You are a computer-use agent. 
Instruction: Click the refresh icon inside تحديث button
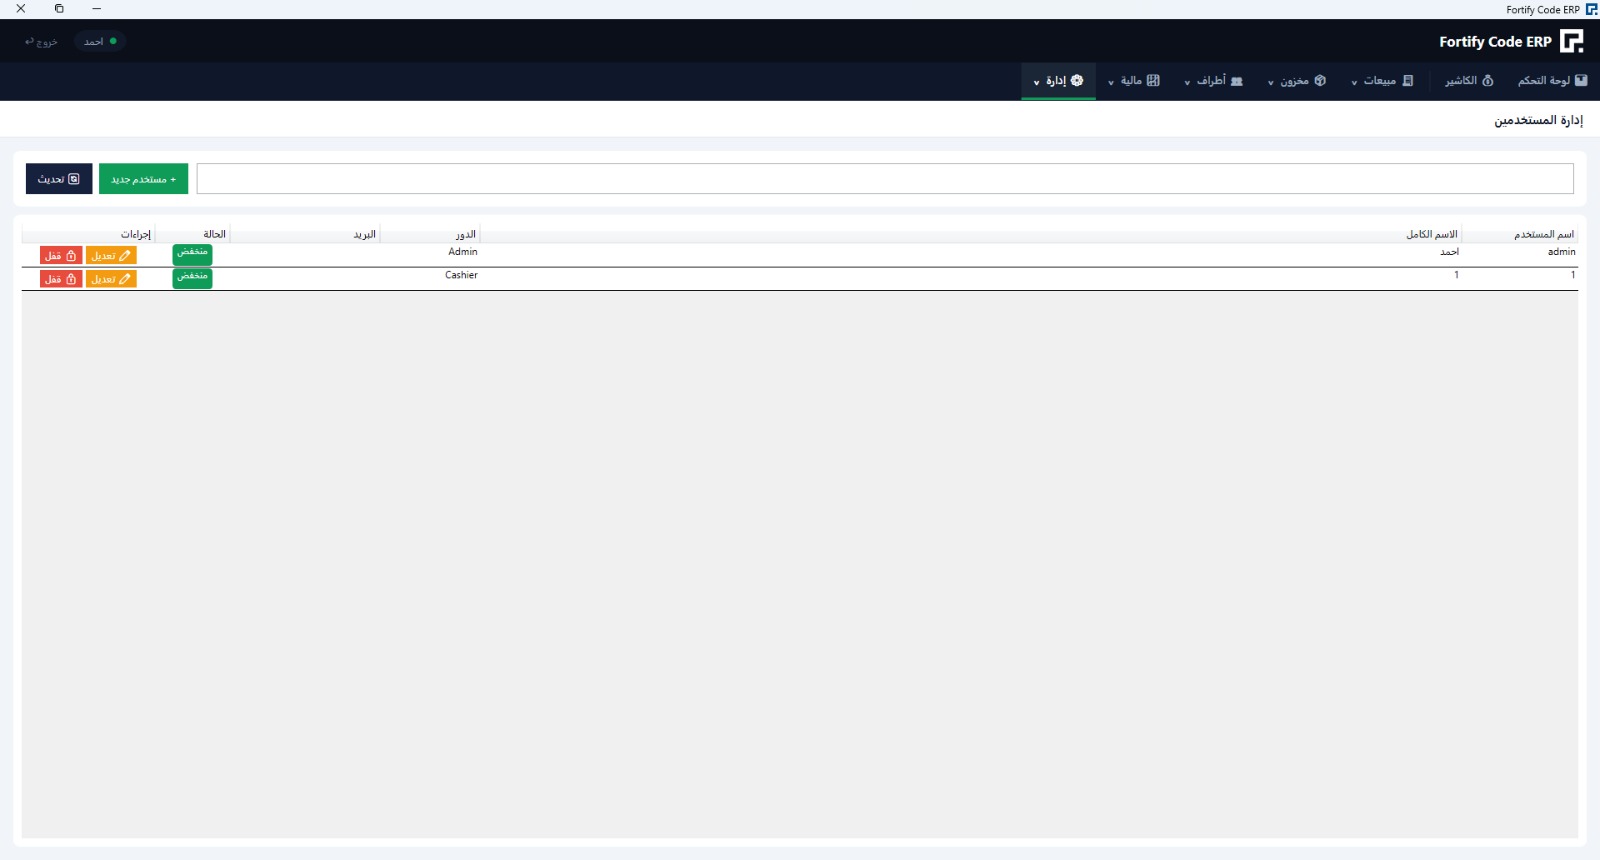tap(74, 179)
